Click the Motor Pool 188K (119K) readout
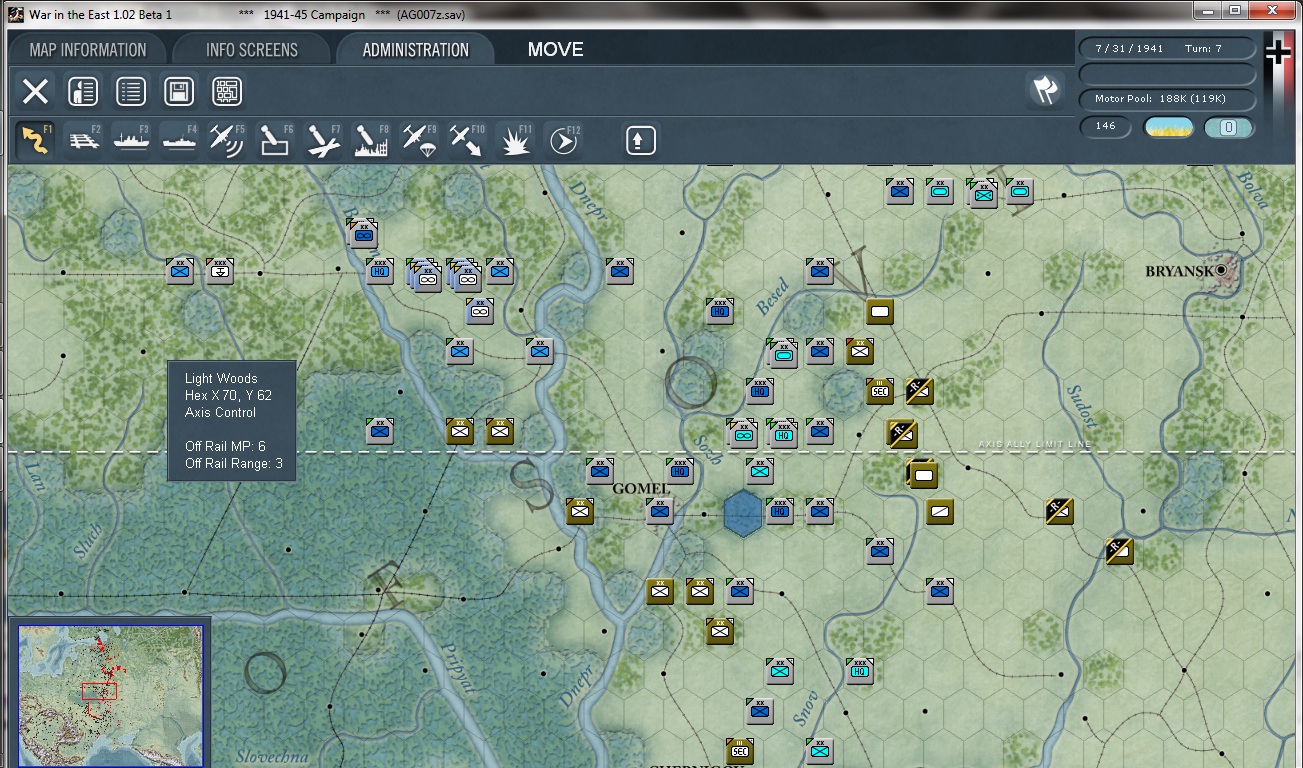This screenshot has height=768, width=1303. pyautogui.click(x=1168, y=99)
